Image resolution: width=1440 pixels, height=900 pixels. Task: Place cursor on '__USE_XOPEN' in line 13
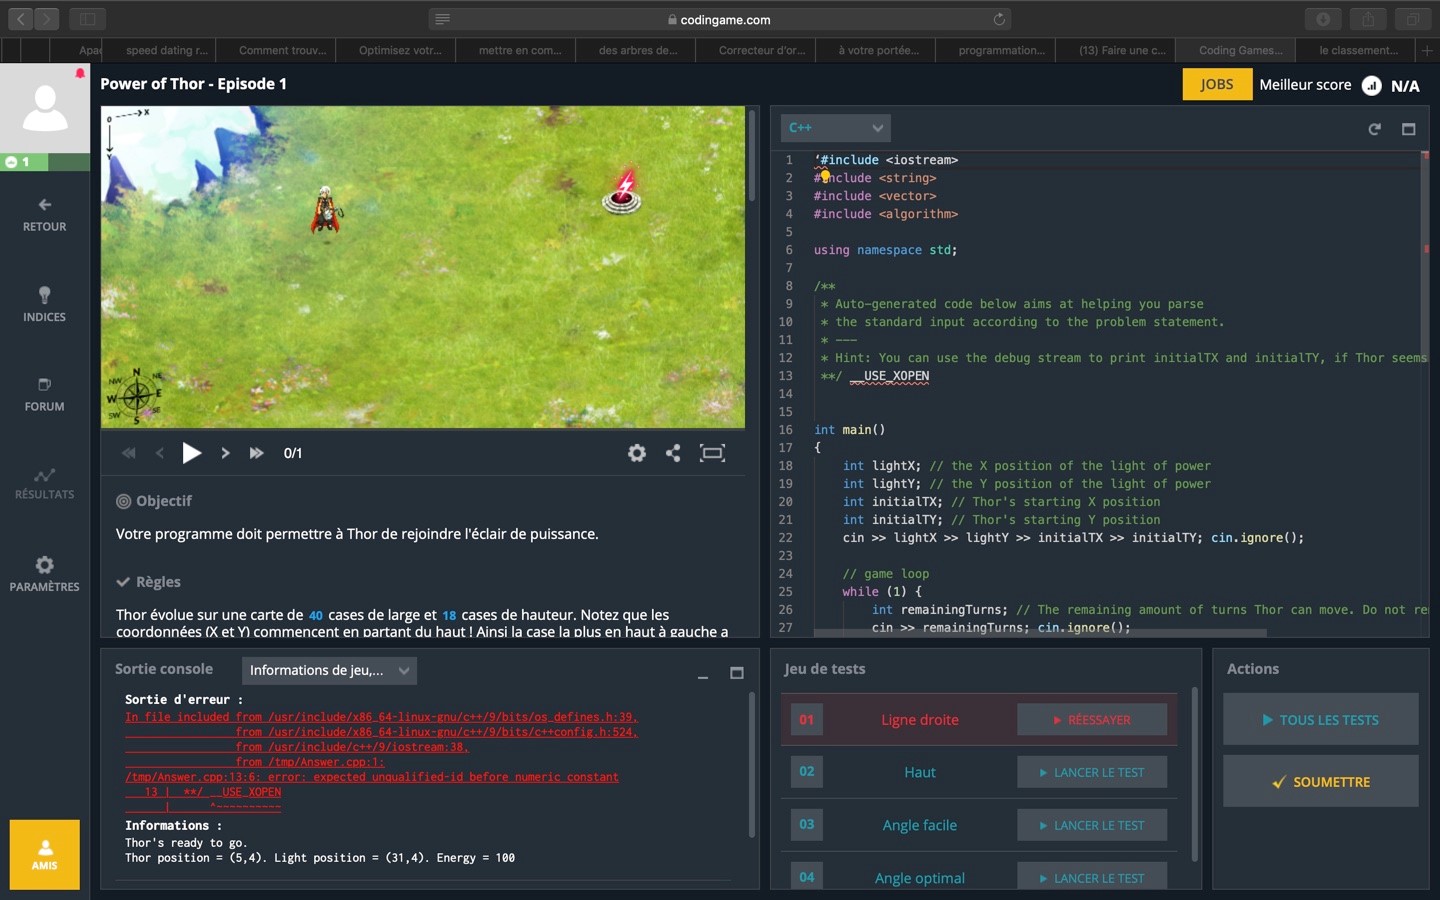point(889,376)
